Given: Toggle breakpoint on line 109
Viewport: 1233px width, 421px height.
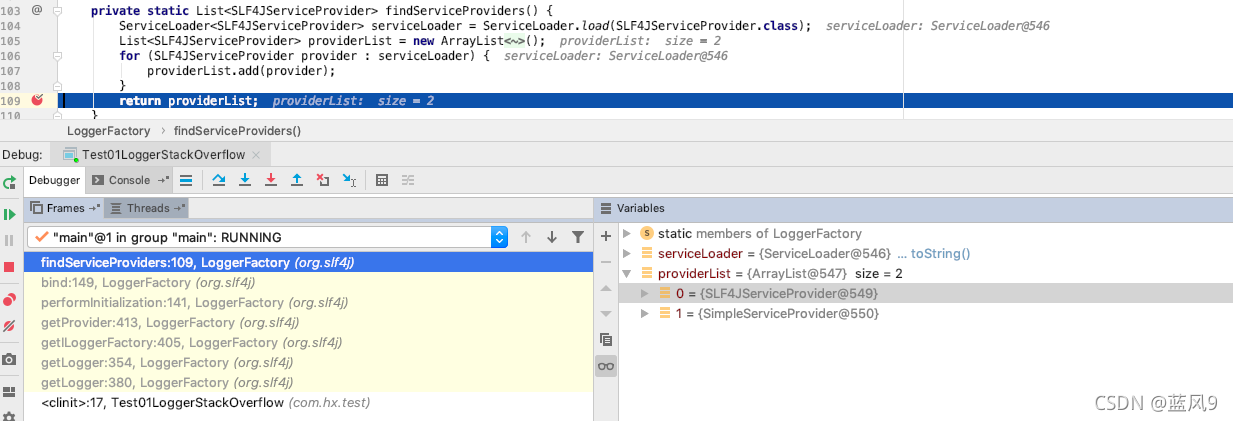Looking at the screenshot, I should click(x=37, y=100).
